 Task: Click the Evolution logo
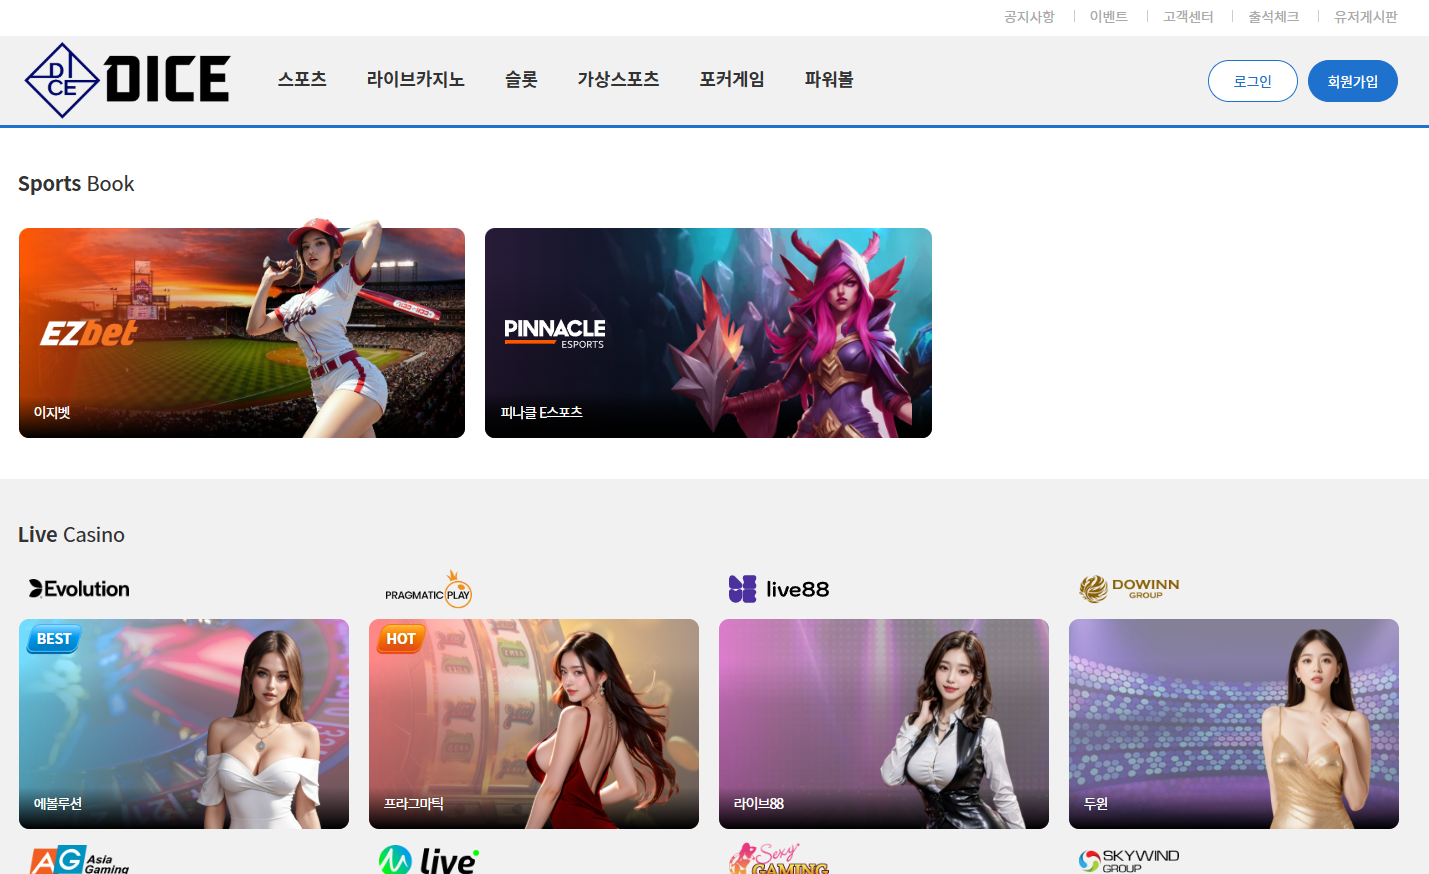coord(80,589)
